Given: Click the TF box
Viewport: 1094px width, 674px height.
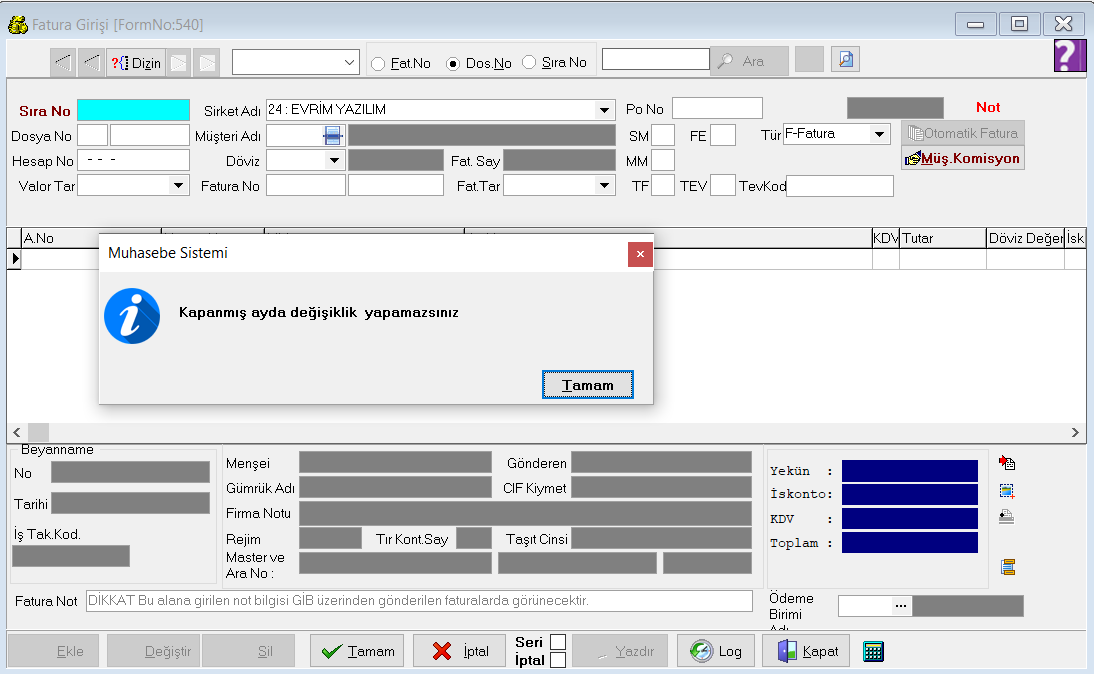Looking at the screenshot, I should tap(663, 186).
